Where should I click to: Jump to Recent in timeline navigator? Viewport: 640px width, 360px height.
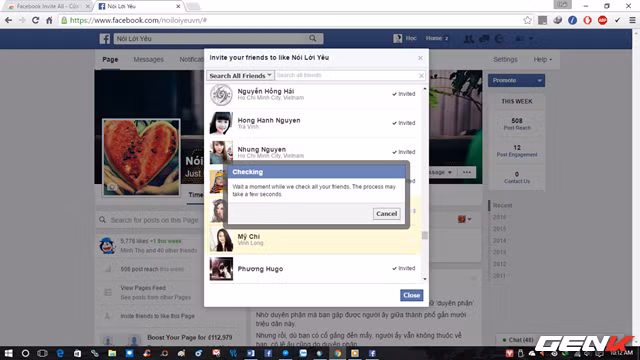click(502, 205)
